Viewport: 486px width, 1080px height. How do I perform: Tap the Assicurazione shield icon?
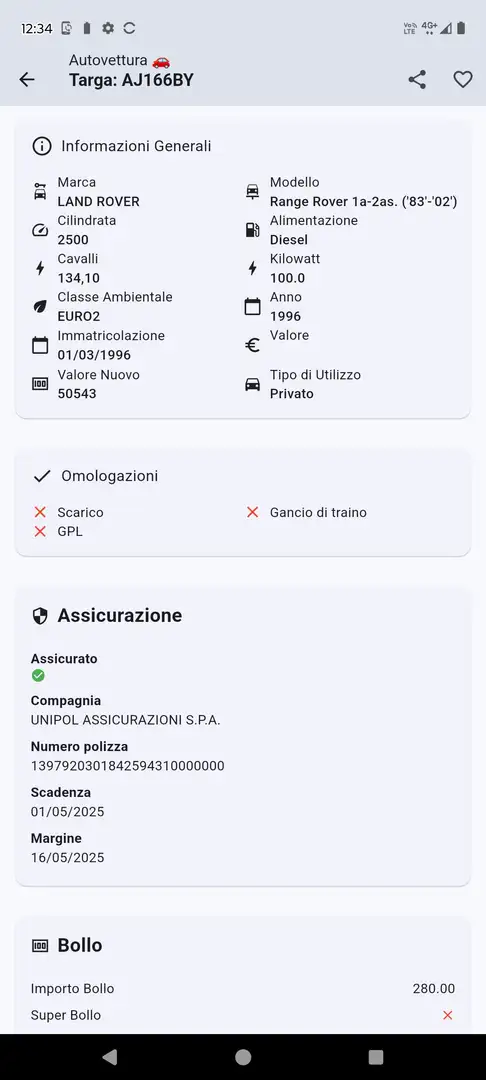tap(40, 616)
